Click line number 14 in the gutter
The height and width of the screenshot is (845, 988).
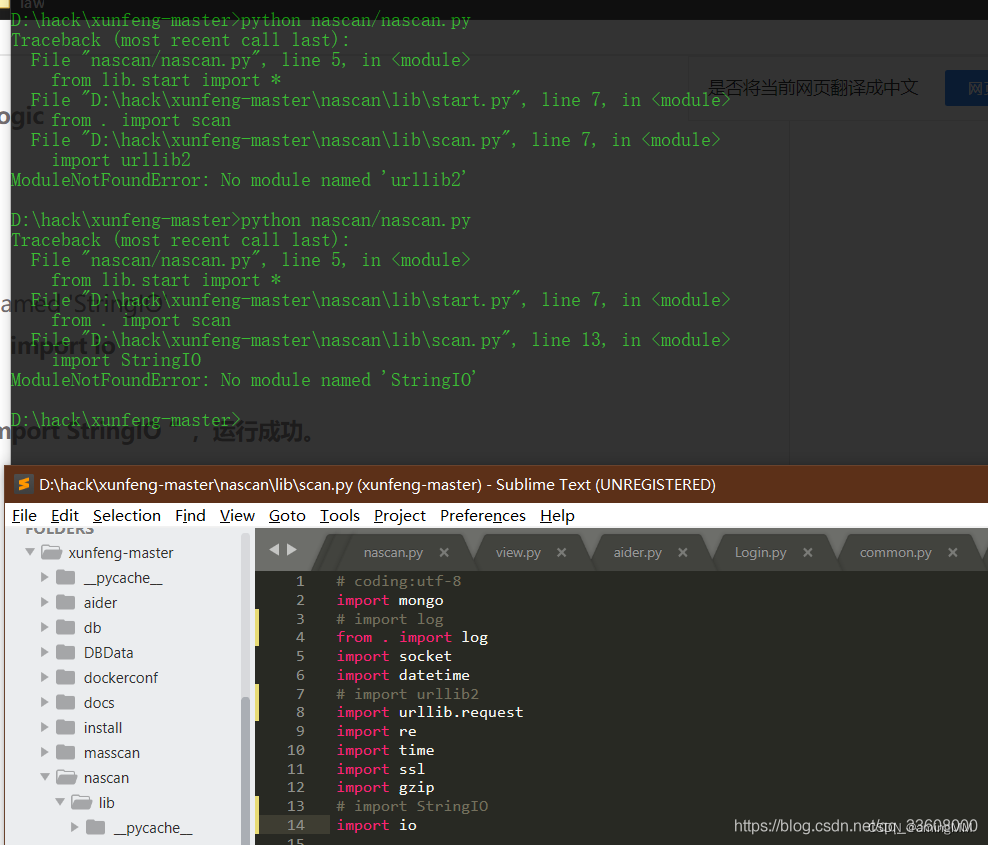point(296,825)
